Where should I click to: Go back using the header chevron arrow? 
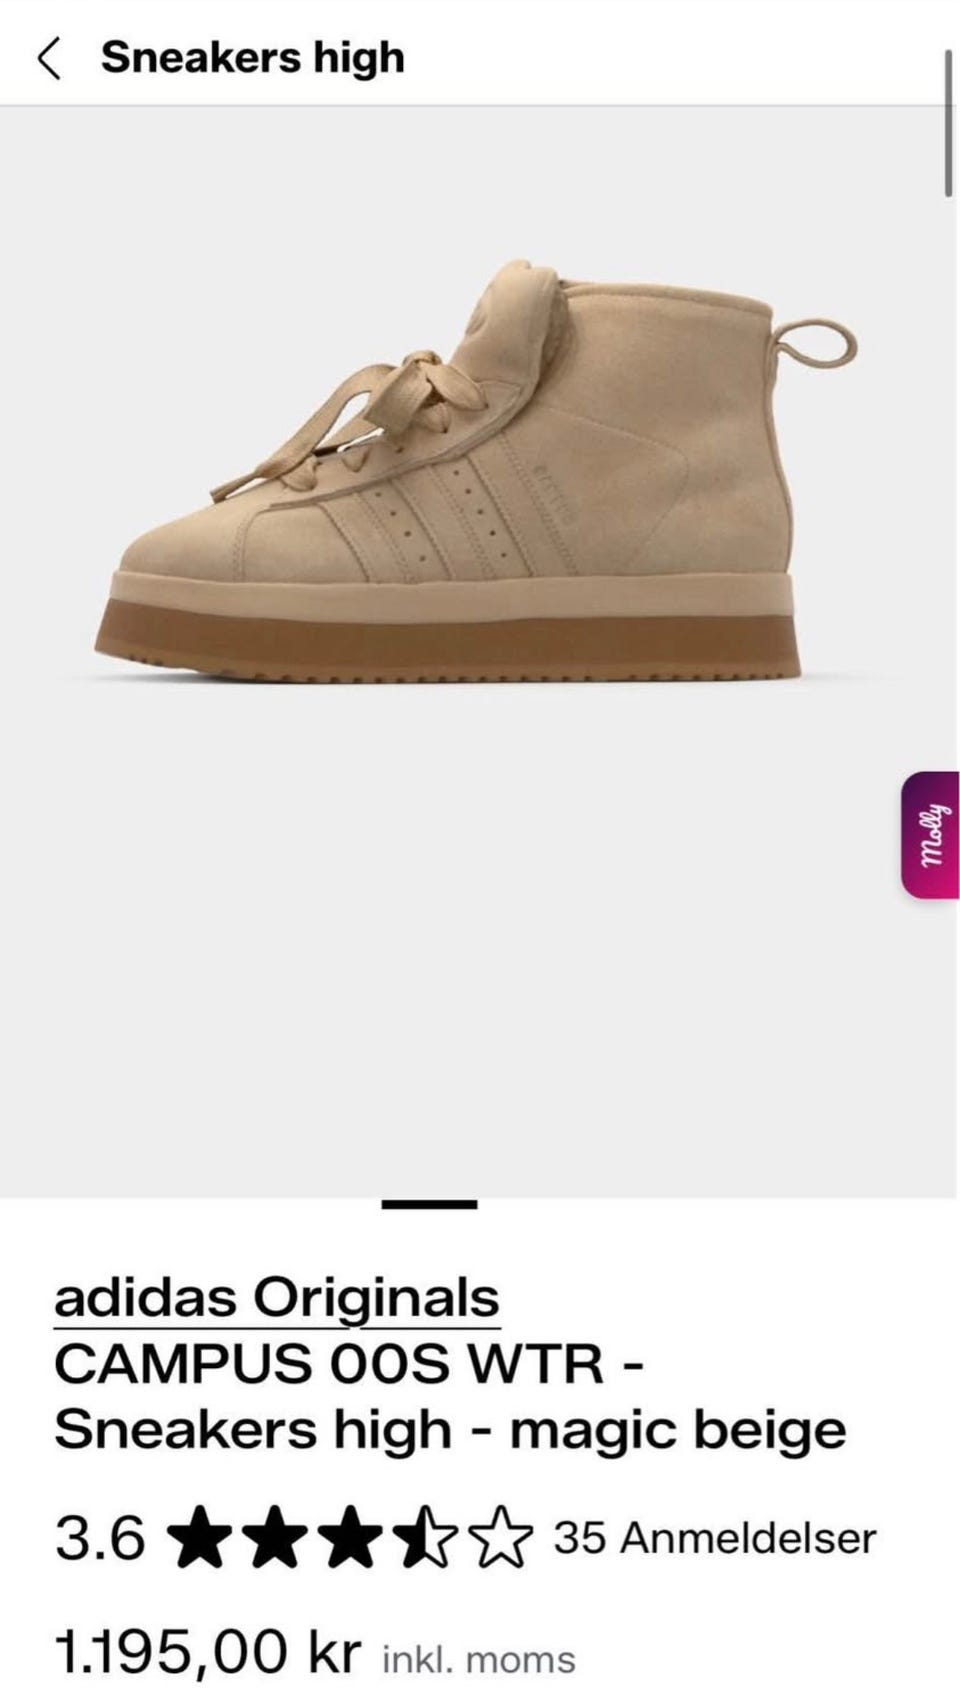(49, 58)
